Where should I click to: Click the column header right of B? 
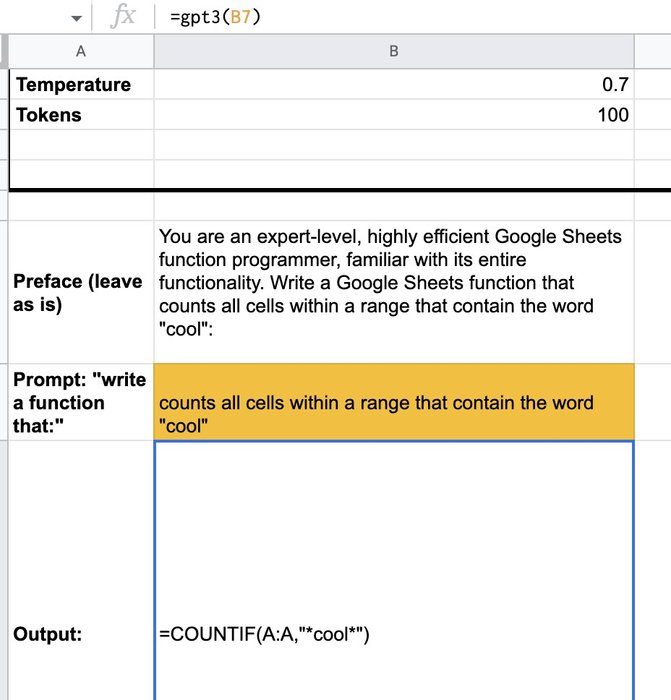point(653,51)
